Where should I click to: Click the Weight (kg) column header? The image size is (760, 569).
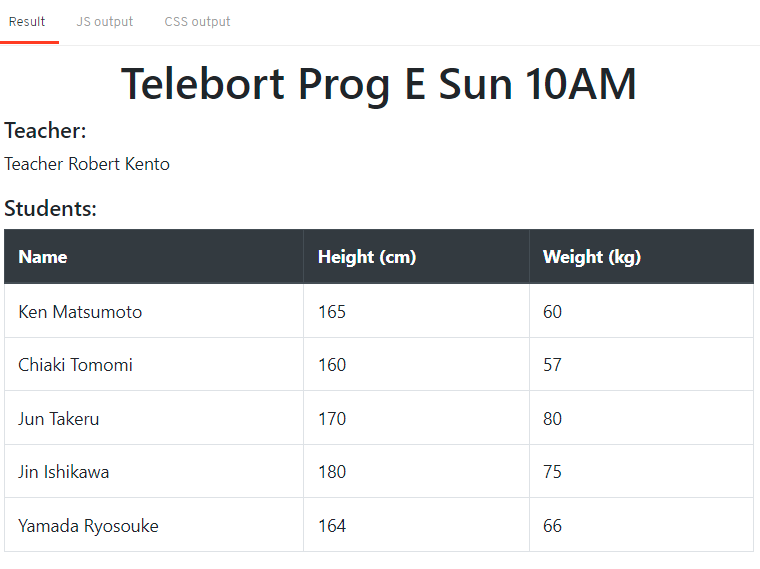point(592,257)
